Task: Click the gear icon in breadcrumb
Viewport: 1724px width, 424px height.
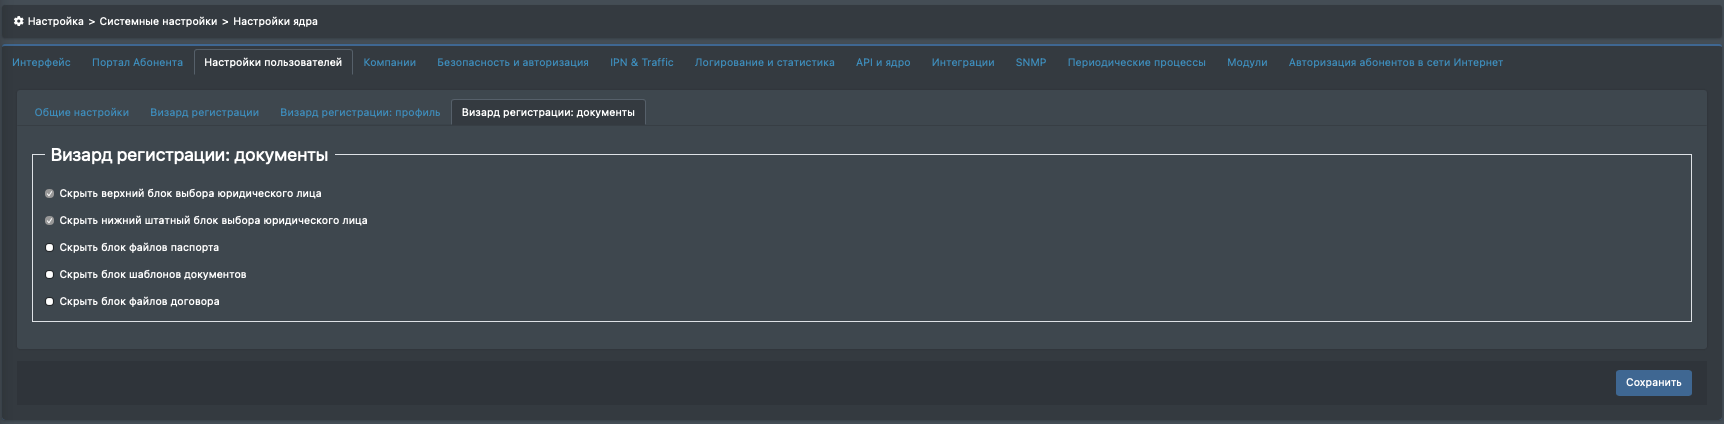Action: (18, 21)
